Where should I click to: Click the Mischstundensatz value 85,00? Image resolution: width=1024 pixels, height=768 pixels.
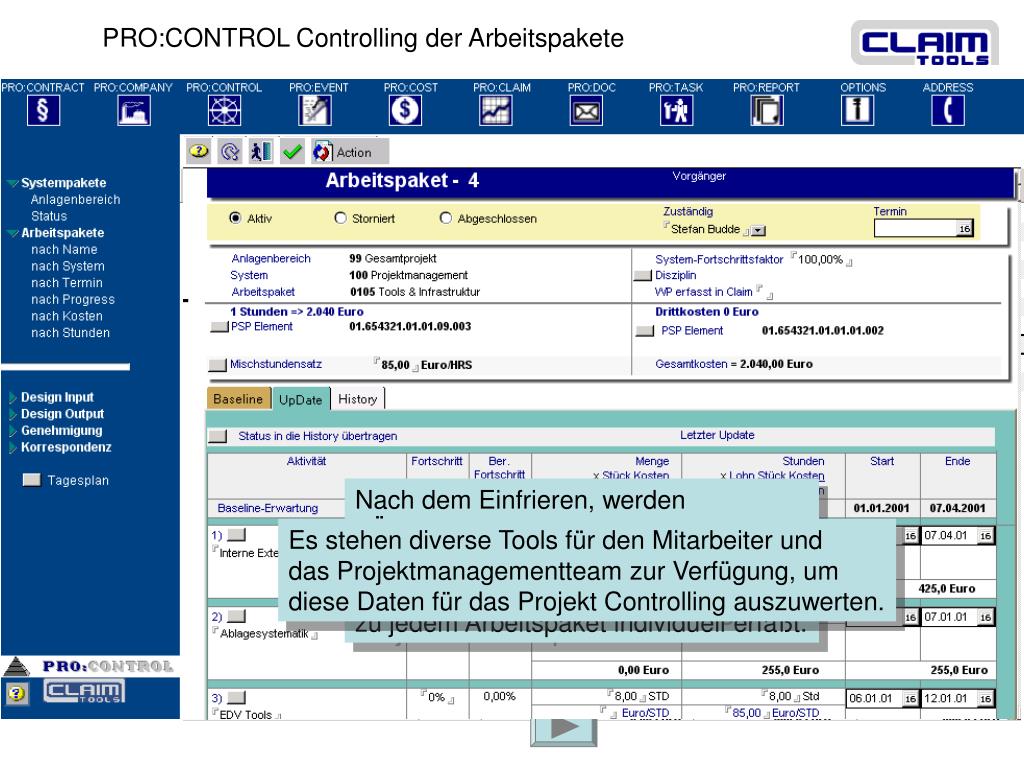click(395, 365)
